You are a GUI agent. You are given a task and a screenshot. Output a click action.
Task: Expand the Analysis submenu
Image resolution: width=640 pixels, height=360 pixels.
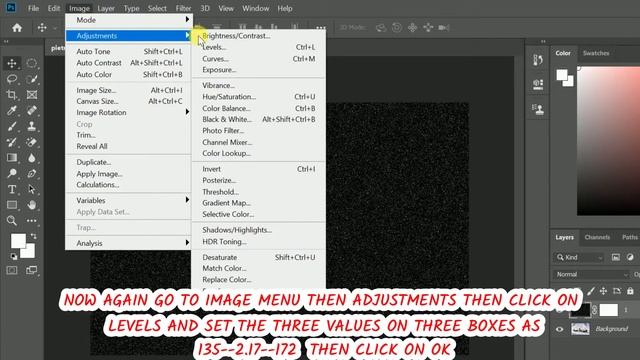point(129,243)
